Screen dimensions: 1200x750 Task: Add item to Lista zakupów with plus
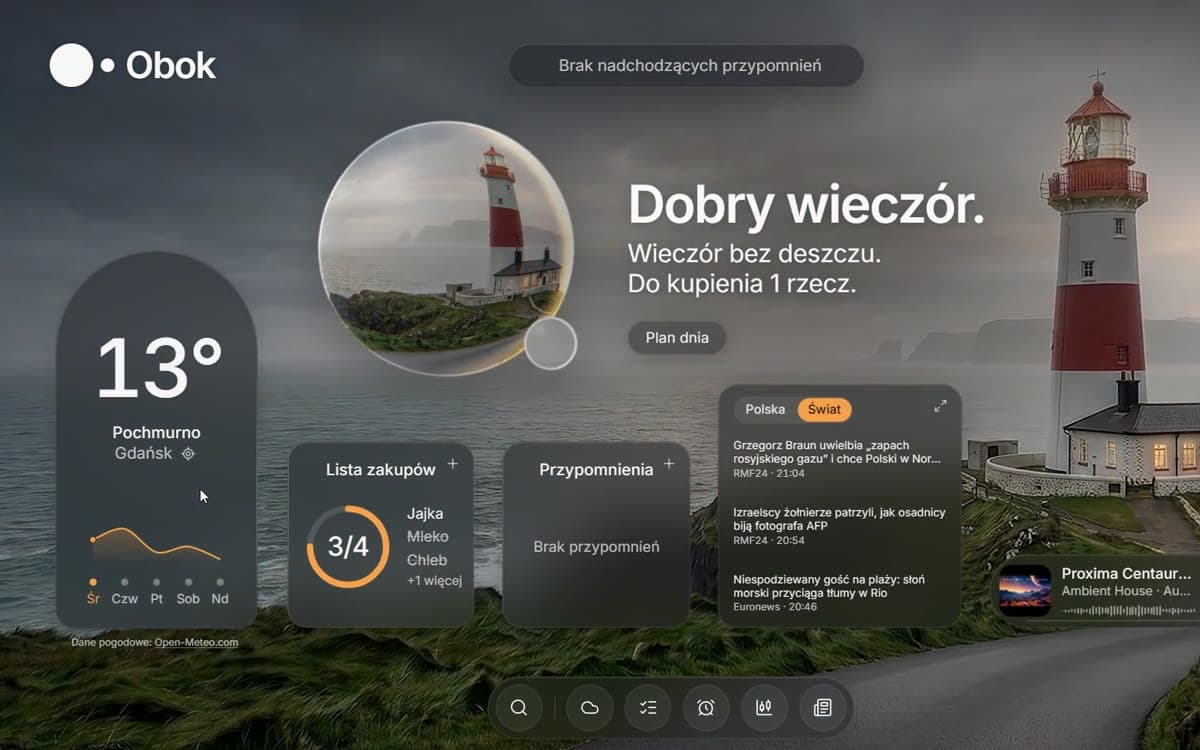[x=453, y=464]
